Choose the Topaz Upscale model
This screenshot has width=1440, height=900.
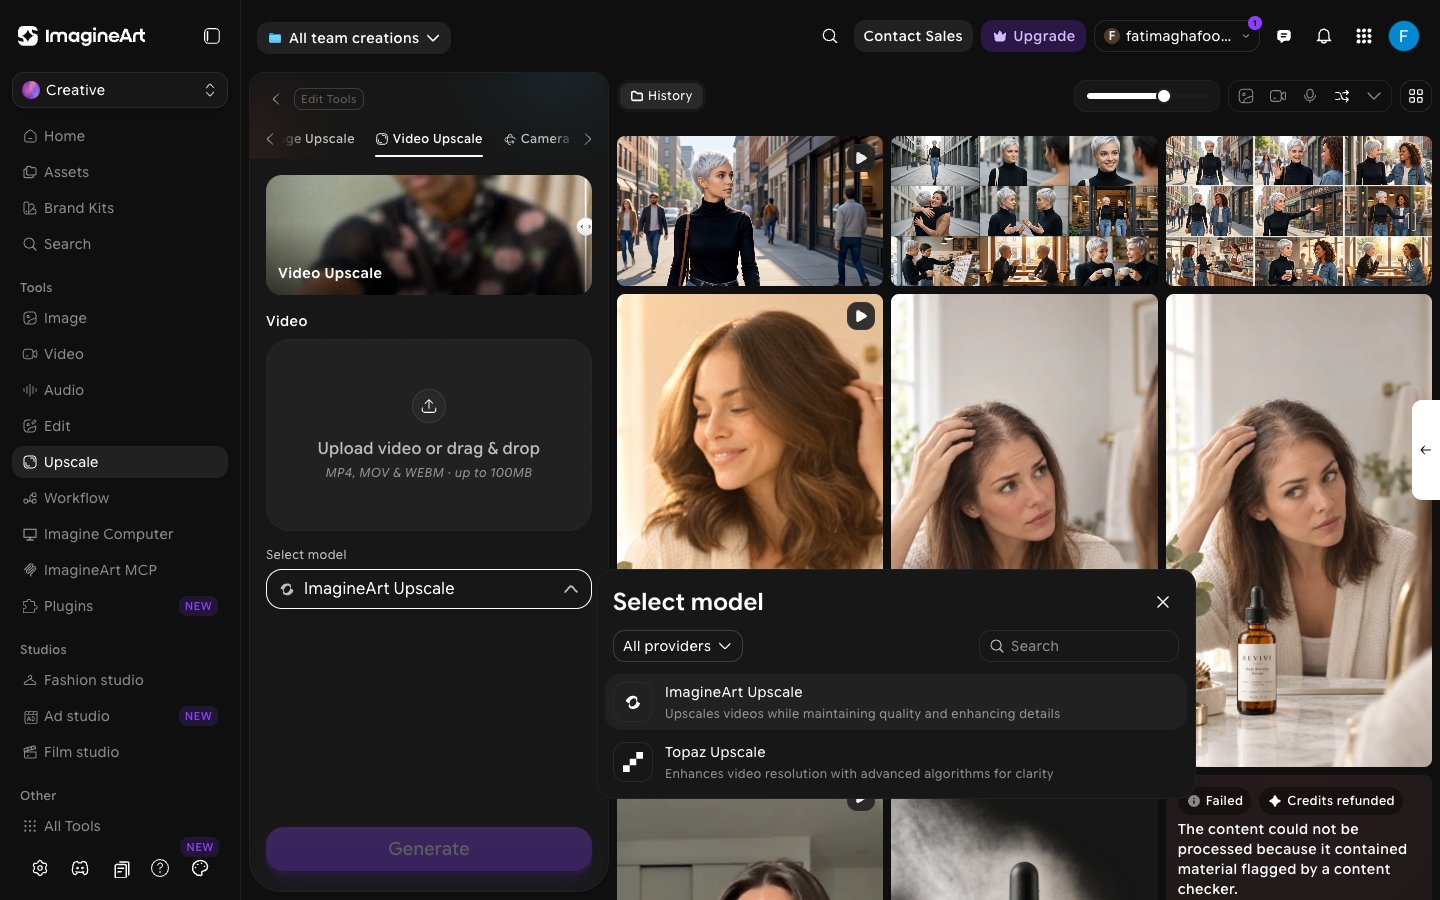(896, 762)
